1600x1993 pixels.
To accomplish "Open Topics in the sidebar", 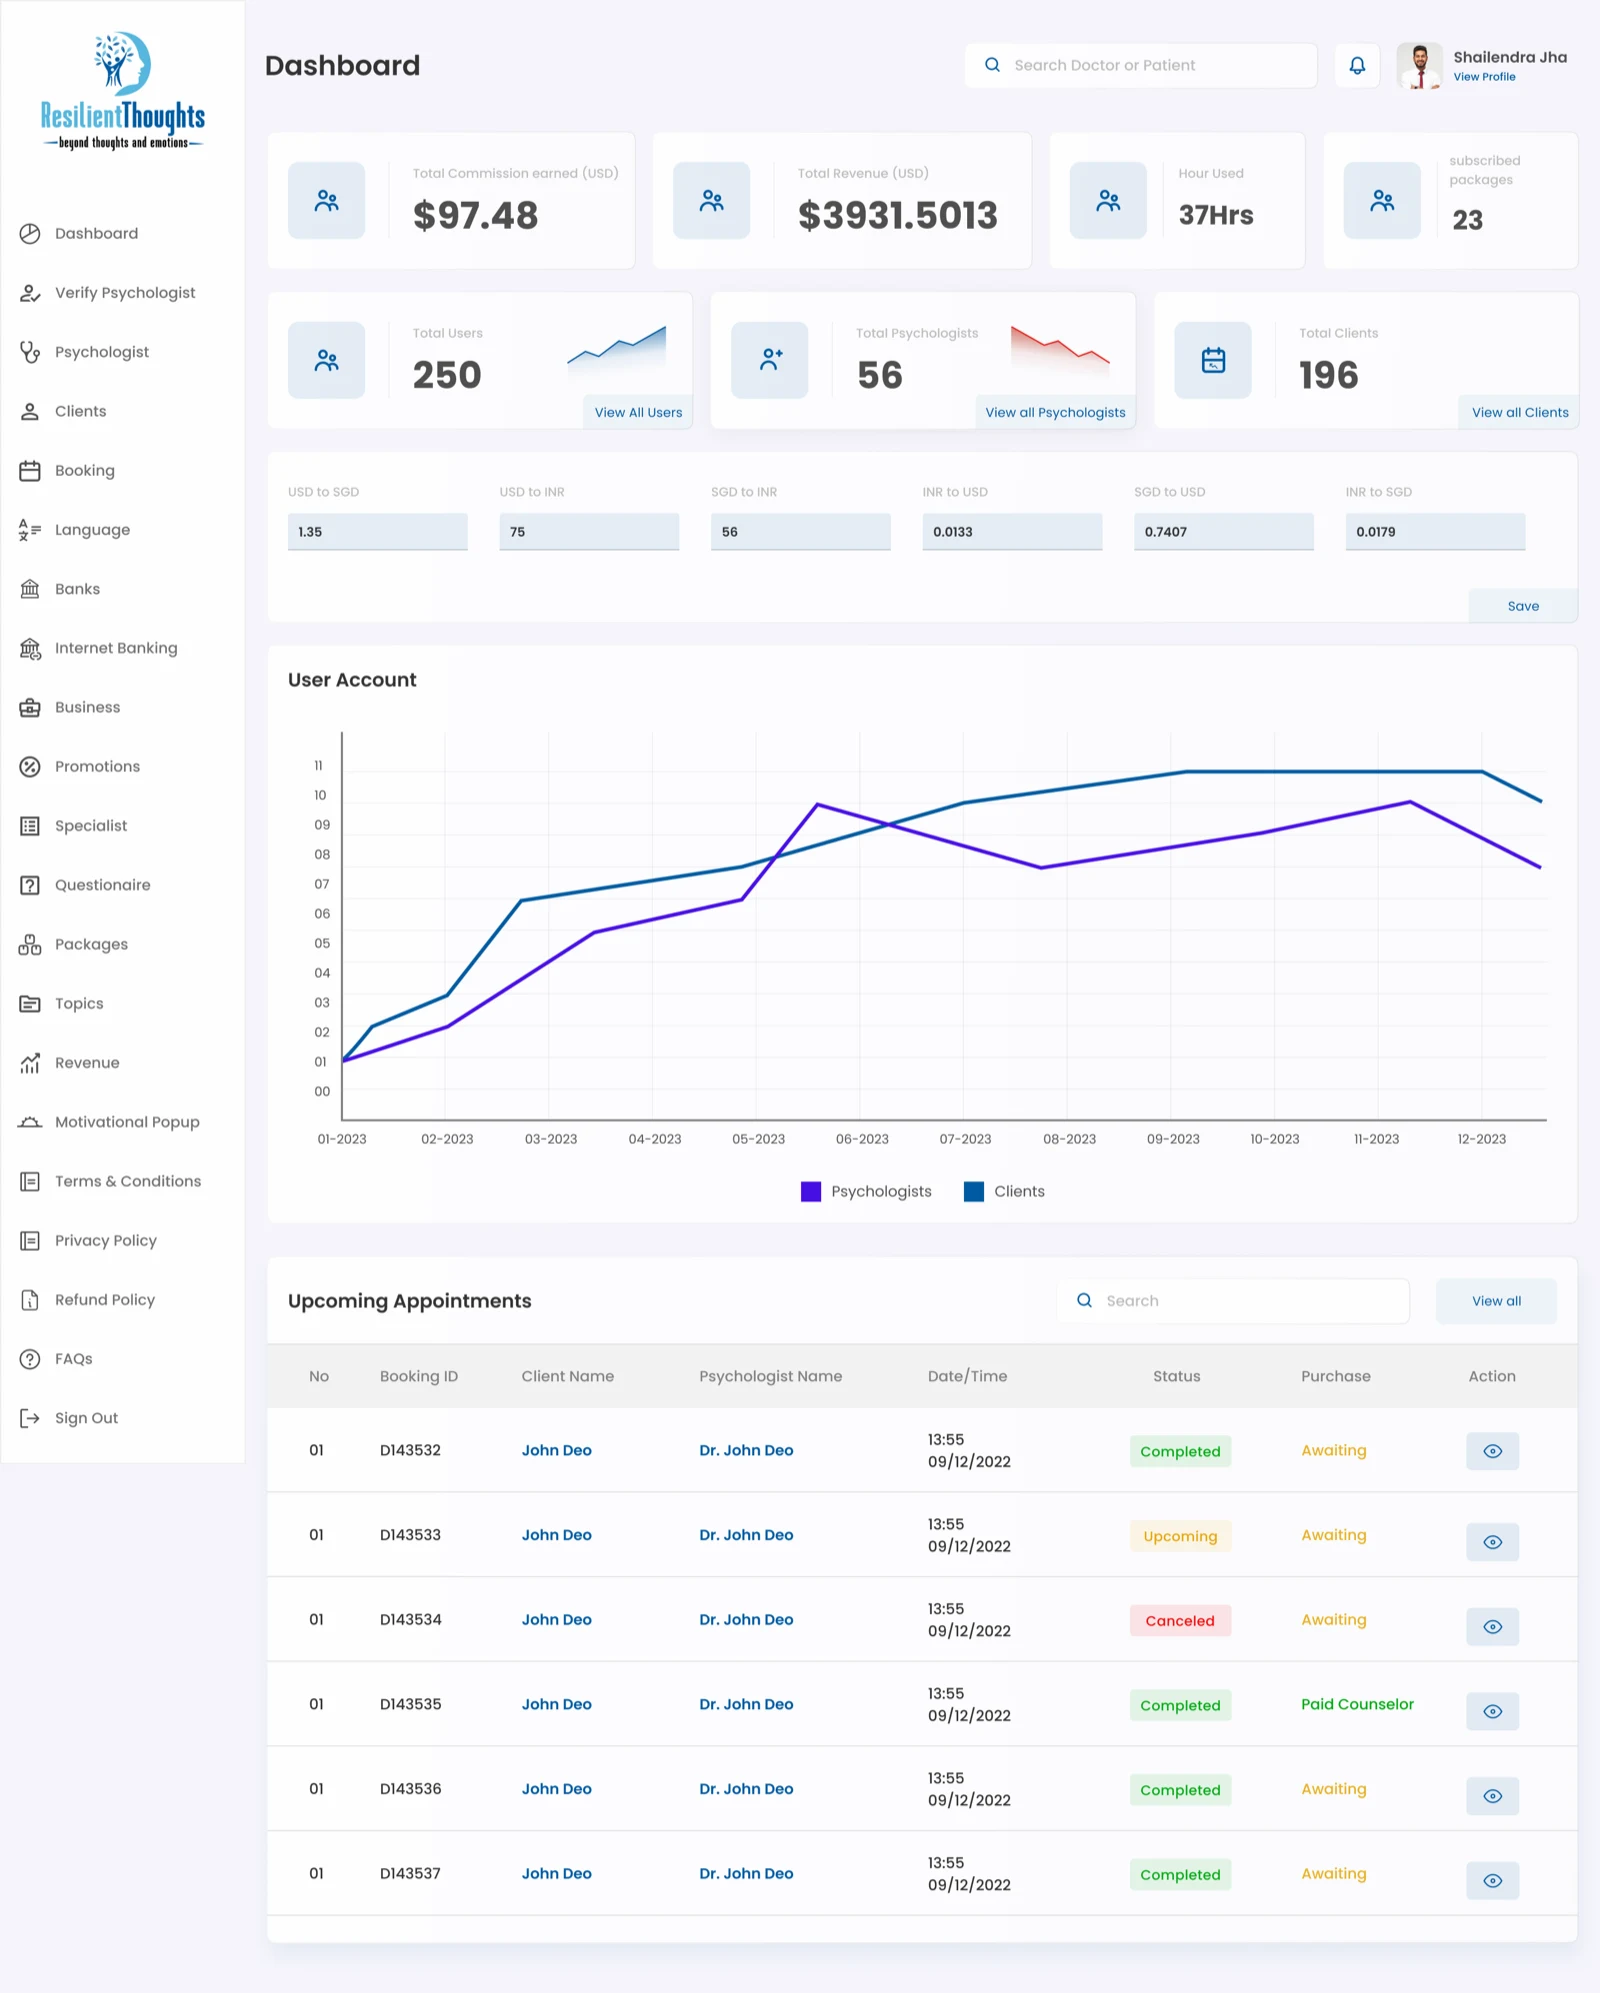I will click(79, 1004).
